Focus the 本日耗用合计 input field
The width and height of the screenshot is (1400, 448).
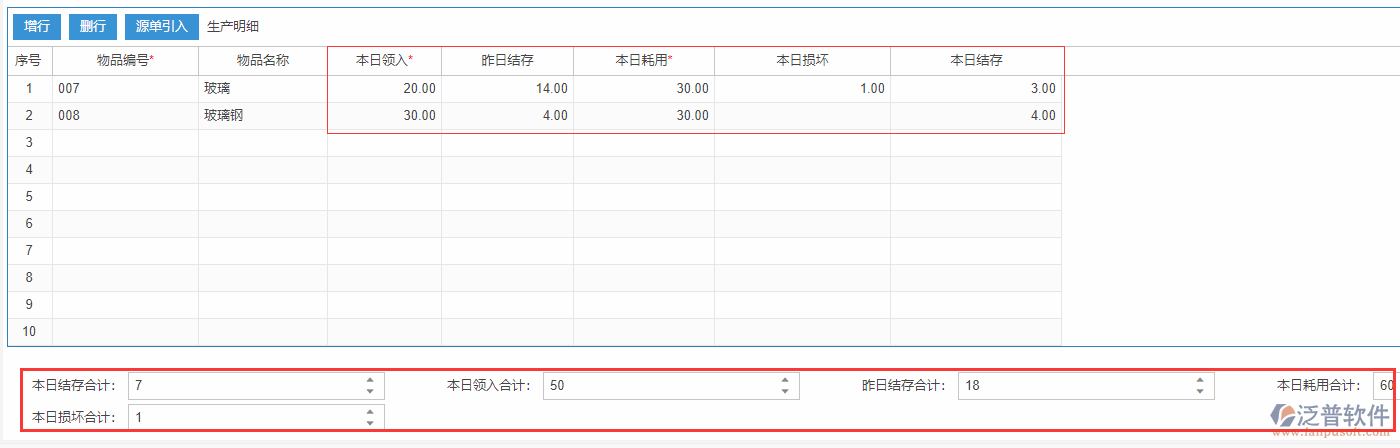[1385, 386]
